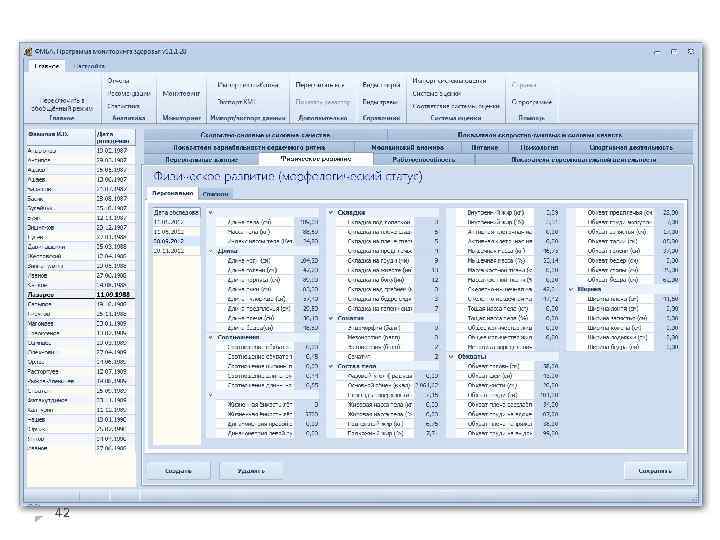Click the Длина предплечья (см) value field

click(x=307, y=308)
